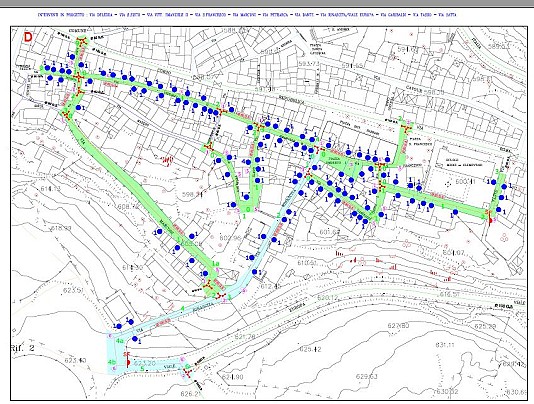Screen dimensions: 534x404
Task: Click the red junction marker near segment 6
Action: (x=187, y=372)
